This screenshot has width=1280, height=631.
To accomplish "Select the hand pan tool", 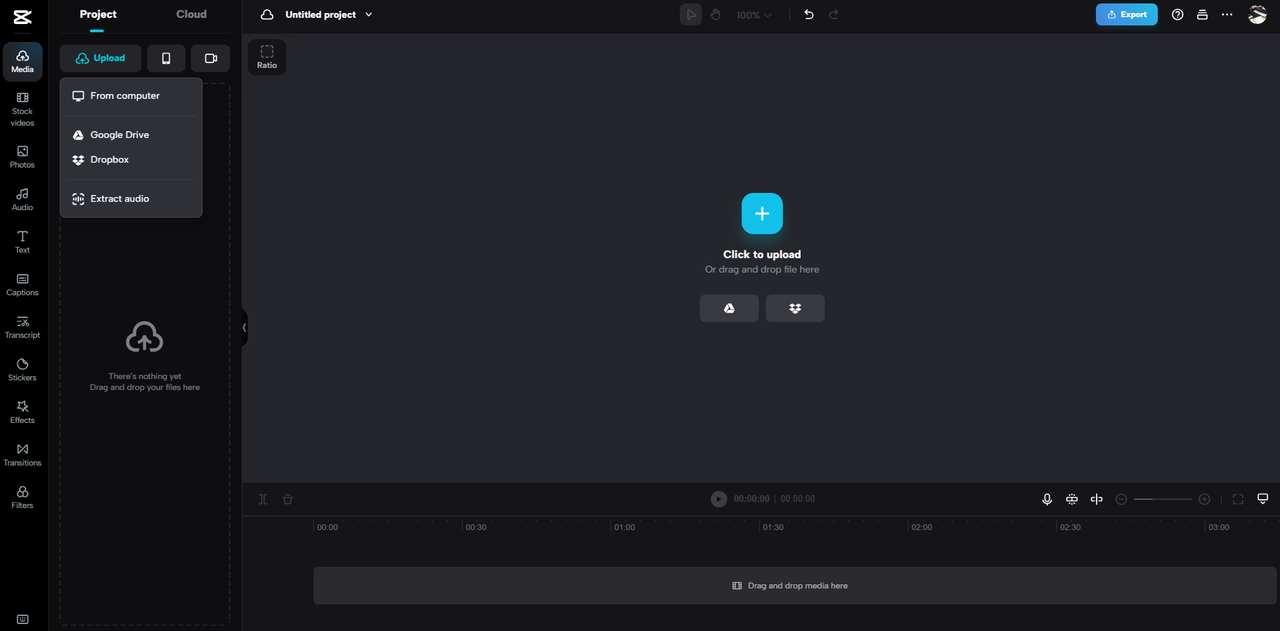I will [x=716, y=15].
